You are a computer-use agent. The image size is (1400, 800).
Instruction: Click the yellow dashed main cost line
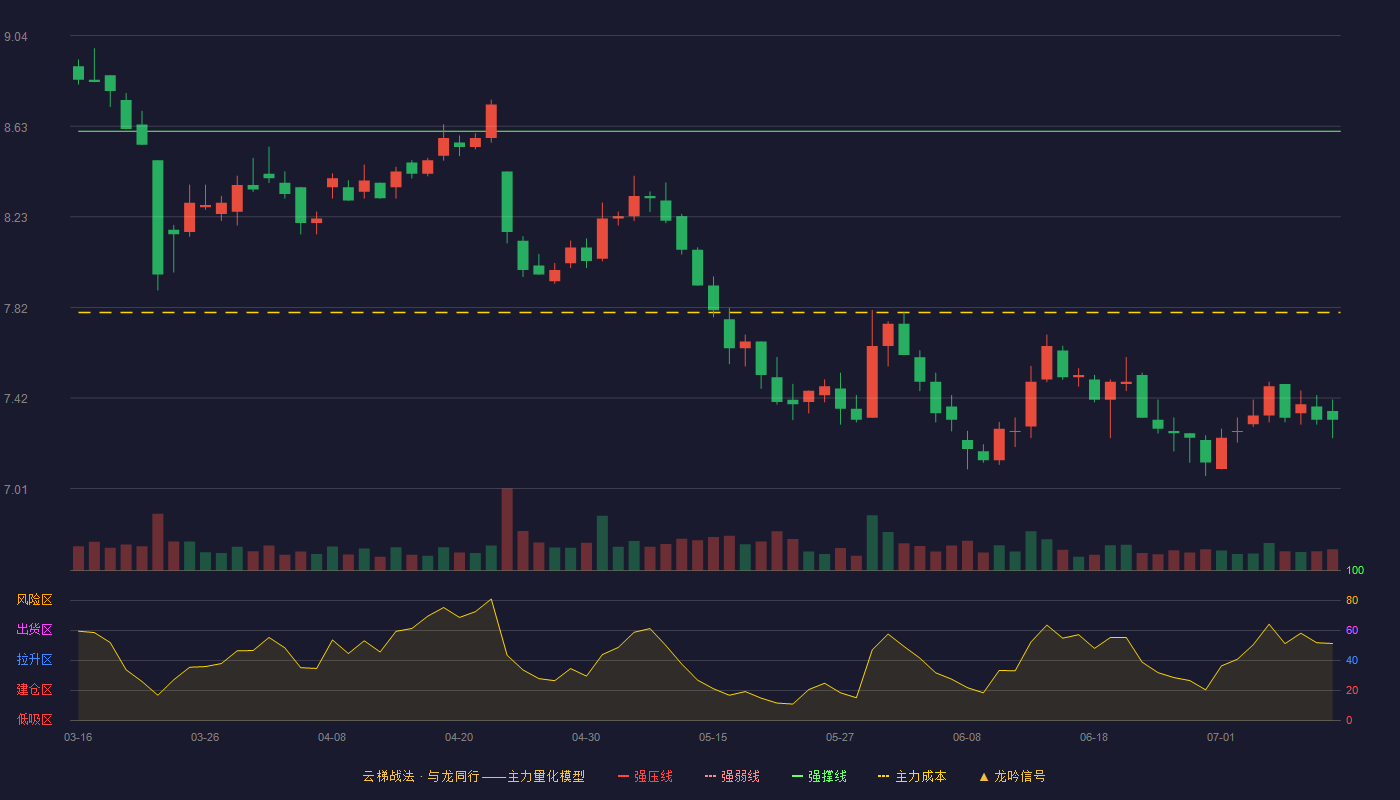point(709,313)
